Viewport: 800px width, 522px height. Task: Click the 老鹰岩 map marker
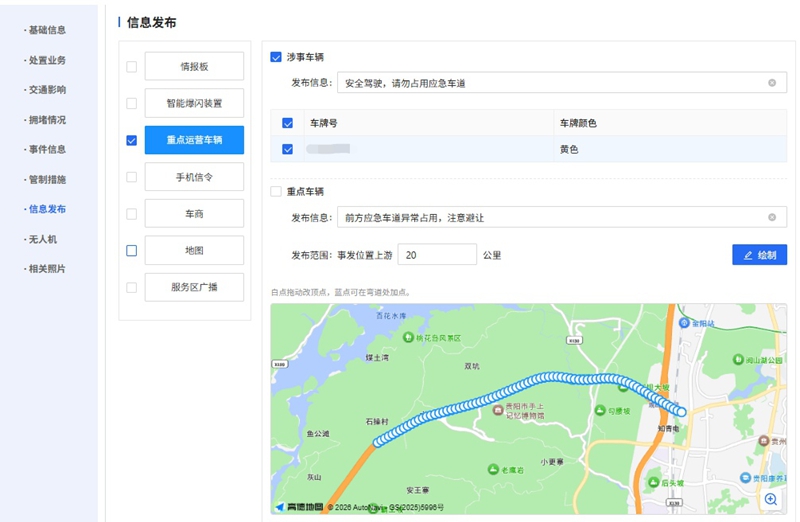[493, 469]
